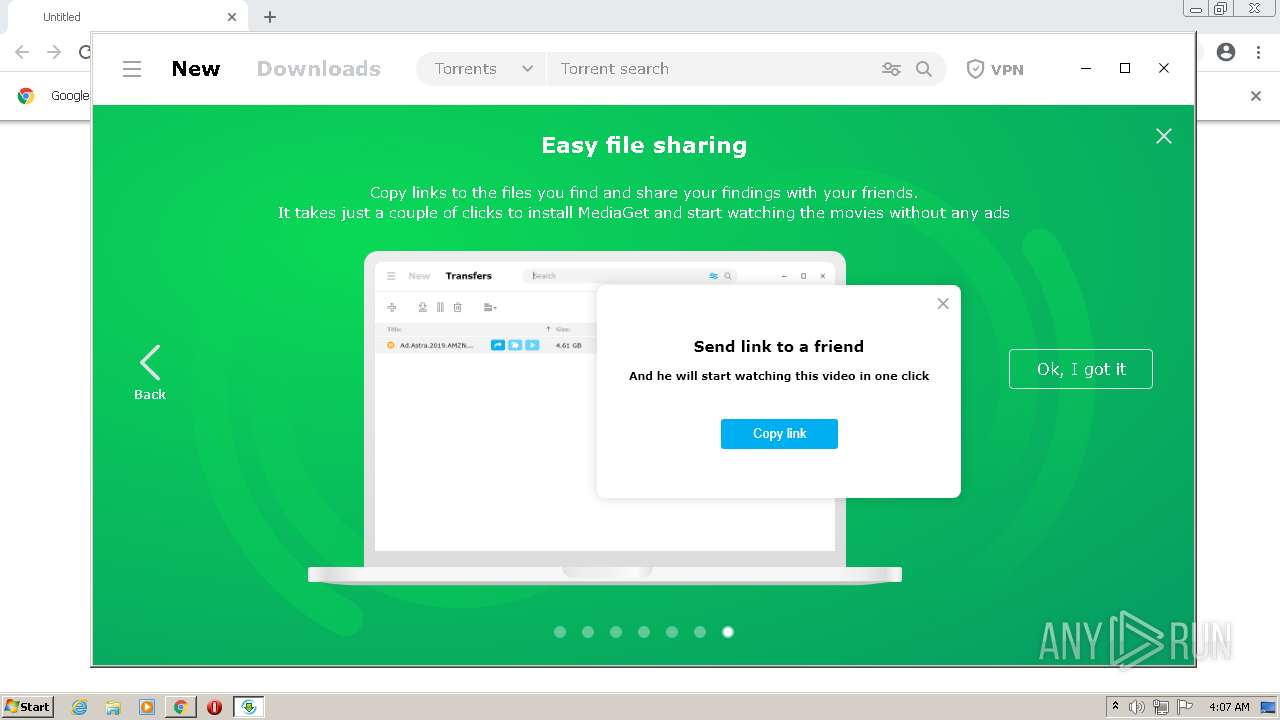The image size is (1280, 720).
Task: Open Opera icon on taskbar
Action: [x=214, y=707]
